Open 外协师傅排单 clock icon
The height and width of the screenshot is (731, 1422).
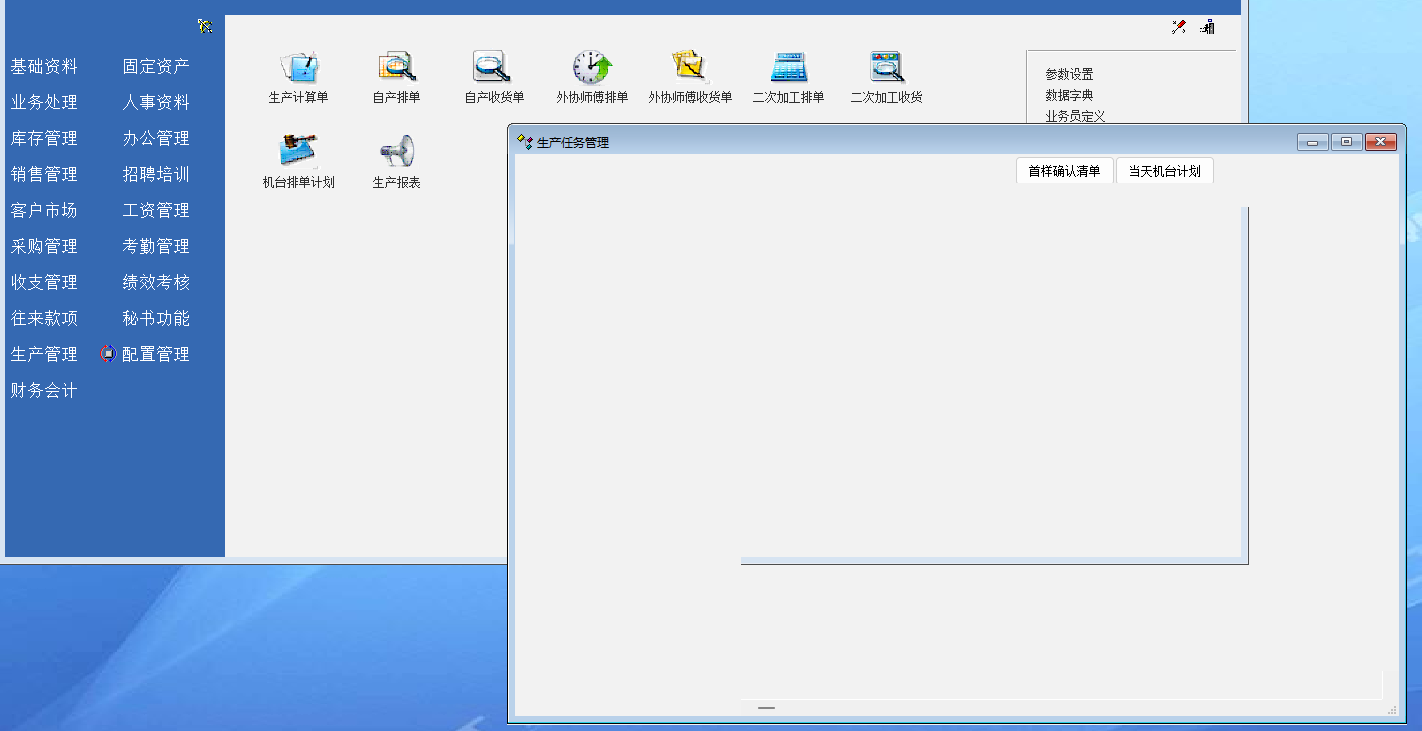pyautogui.click(x=592, y=68)
